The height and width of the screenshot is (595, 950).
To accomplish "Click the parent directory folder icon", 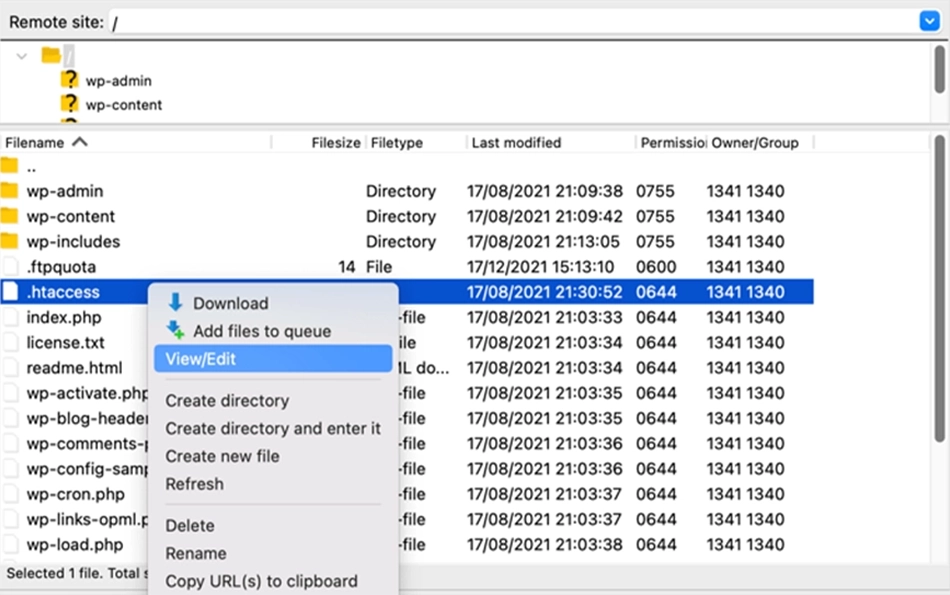I will pyautogui.click(x=12, y=165).
